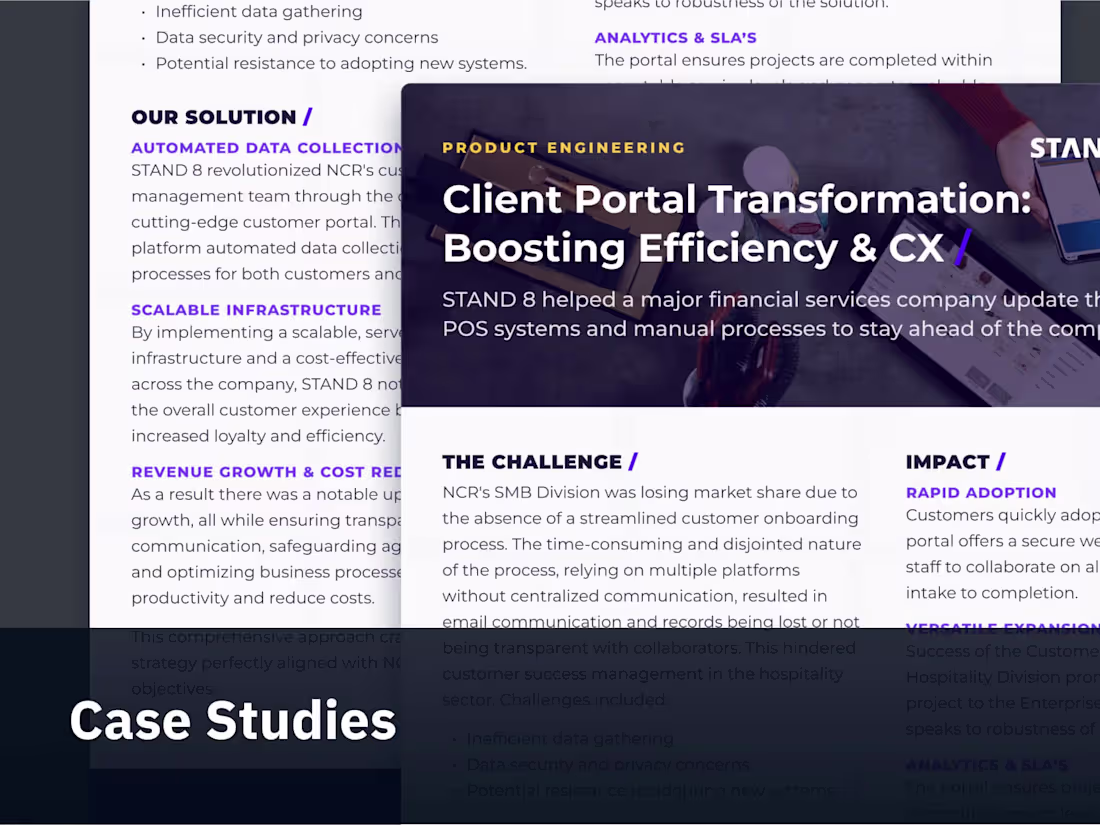Click the slash icon beside "OUR SOLUTION"
Viewport: 1100px width, 825px height.
(307, 116)
